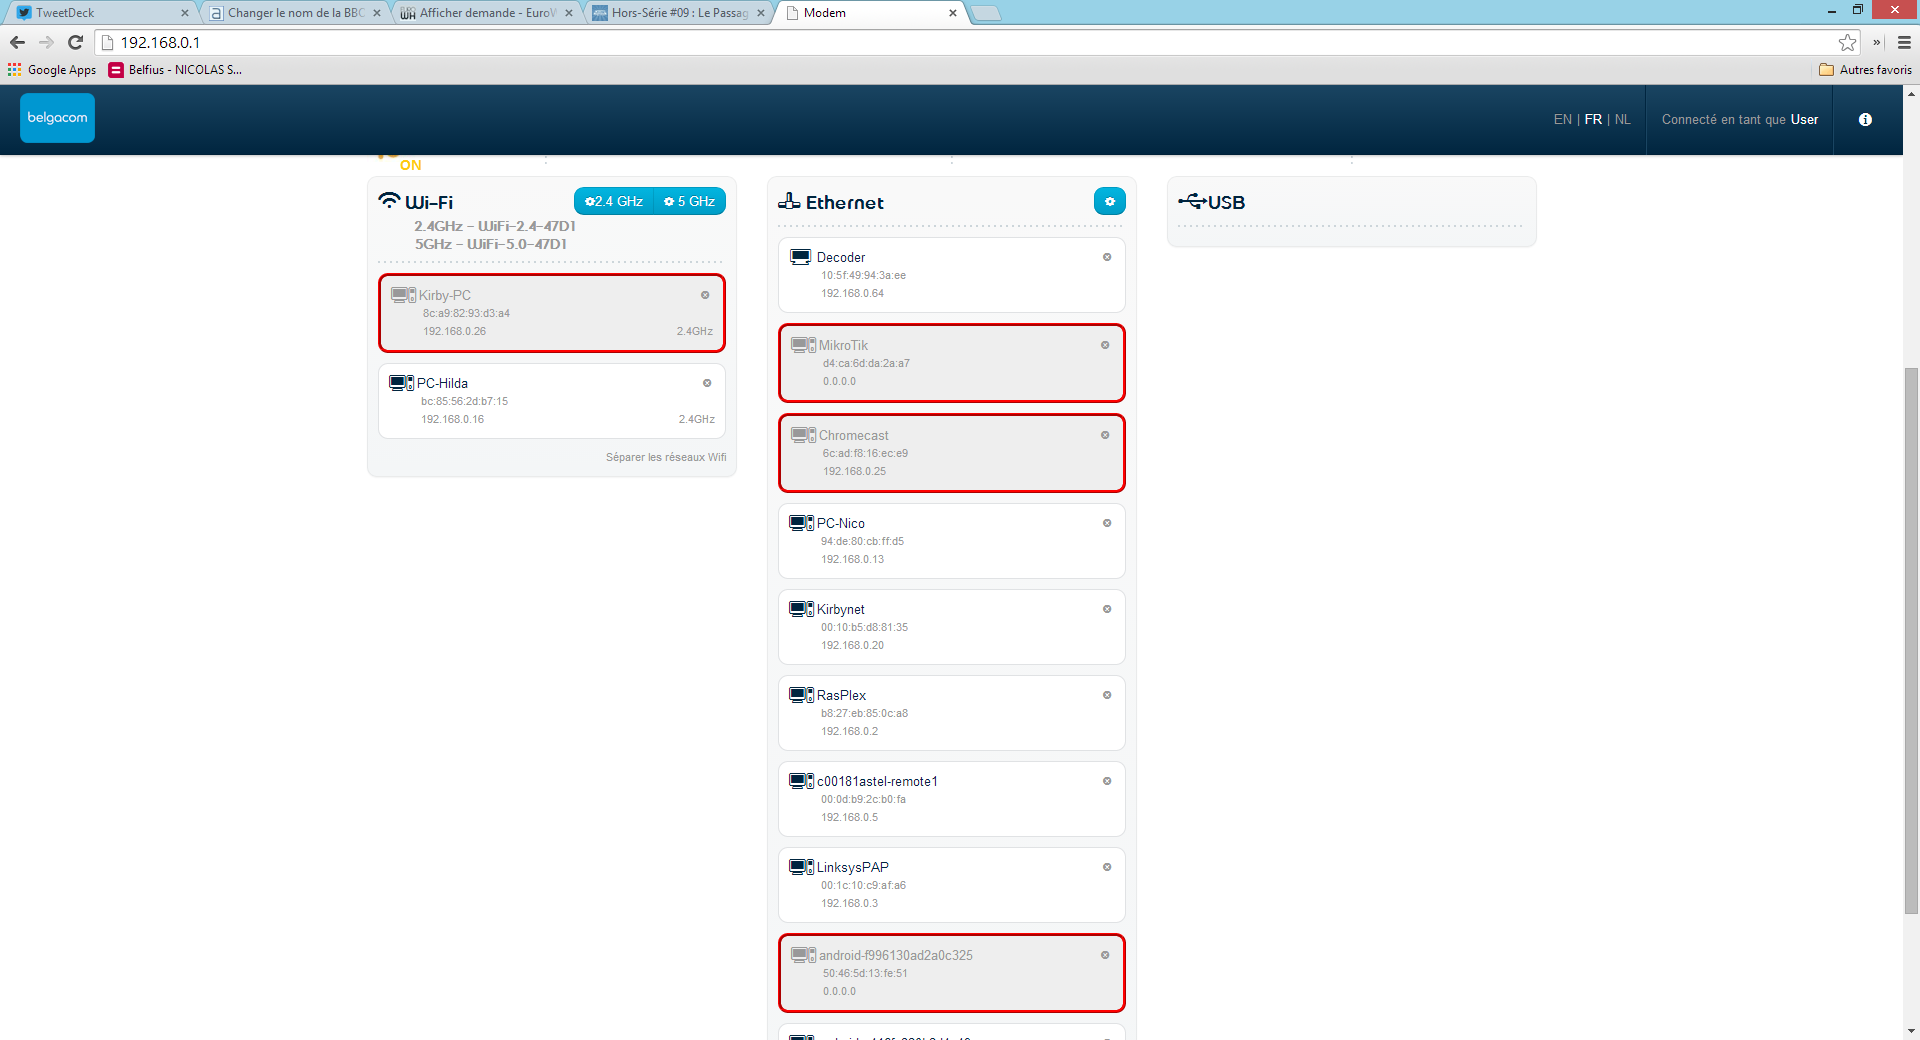This screenshot has height=1040, width=1920.
Task: Switch language to NL
Action: point(1622,120)
